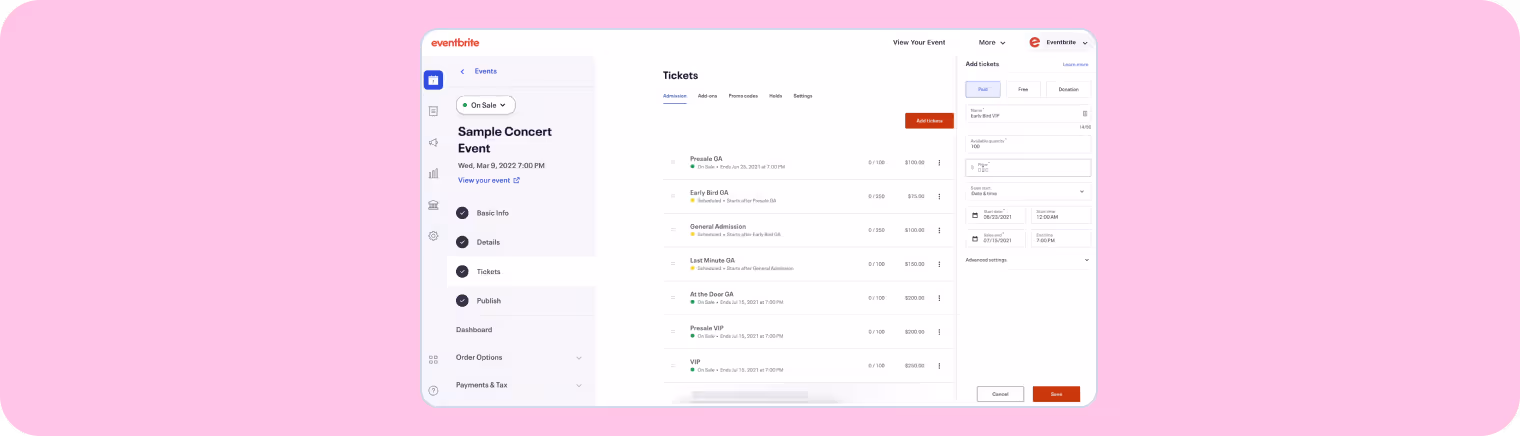Click the Add tickets button
This screenshot has height=436, width=1520.
(929, 121)
